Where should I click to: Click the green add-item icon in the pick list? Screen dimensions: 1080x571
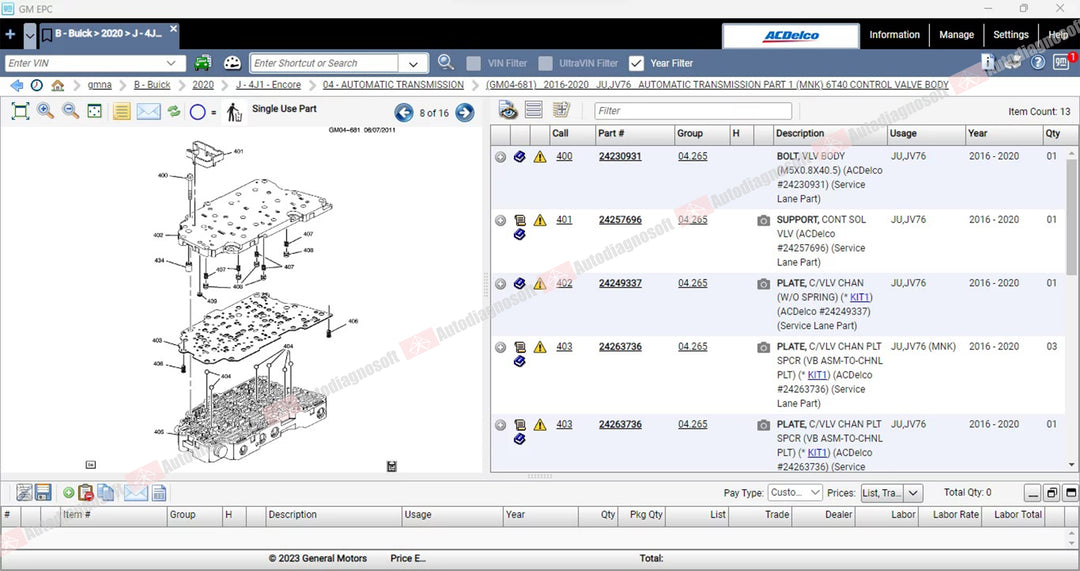pyautogui.click(x=68, y=492)
